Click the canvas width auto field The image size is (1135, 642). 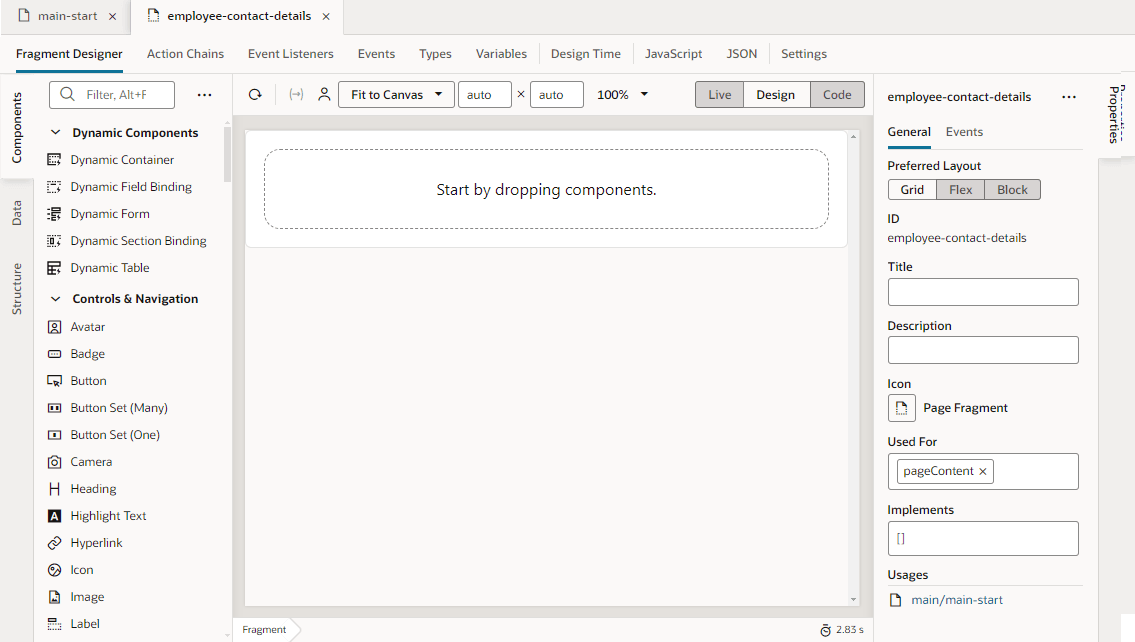pyautogui.click(x=485, y=95)
